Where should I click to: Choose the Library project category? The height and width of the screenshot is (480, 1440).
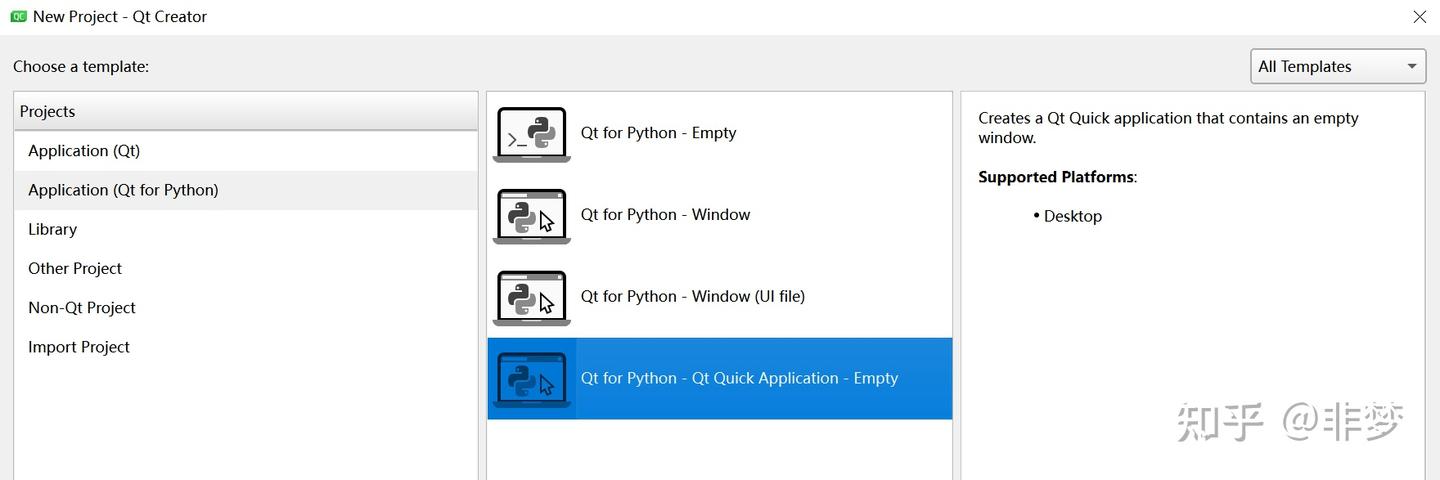point(246,229)
